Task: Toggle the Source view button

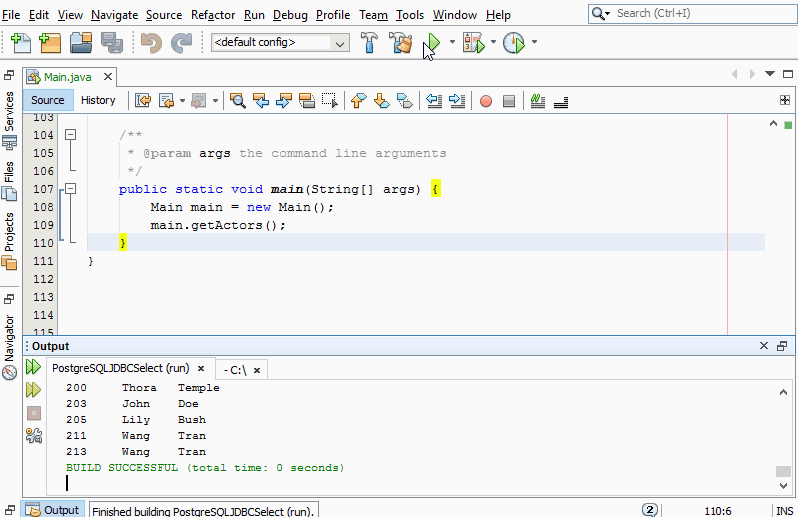Action: pyautogui.click(x=47, y=100)
